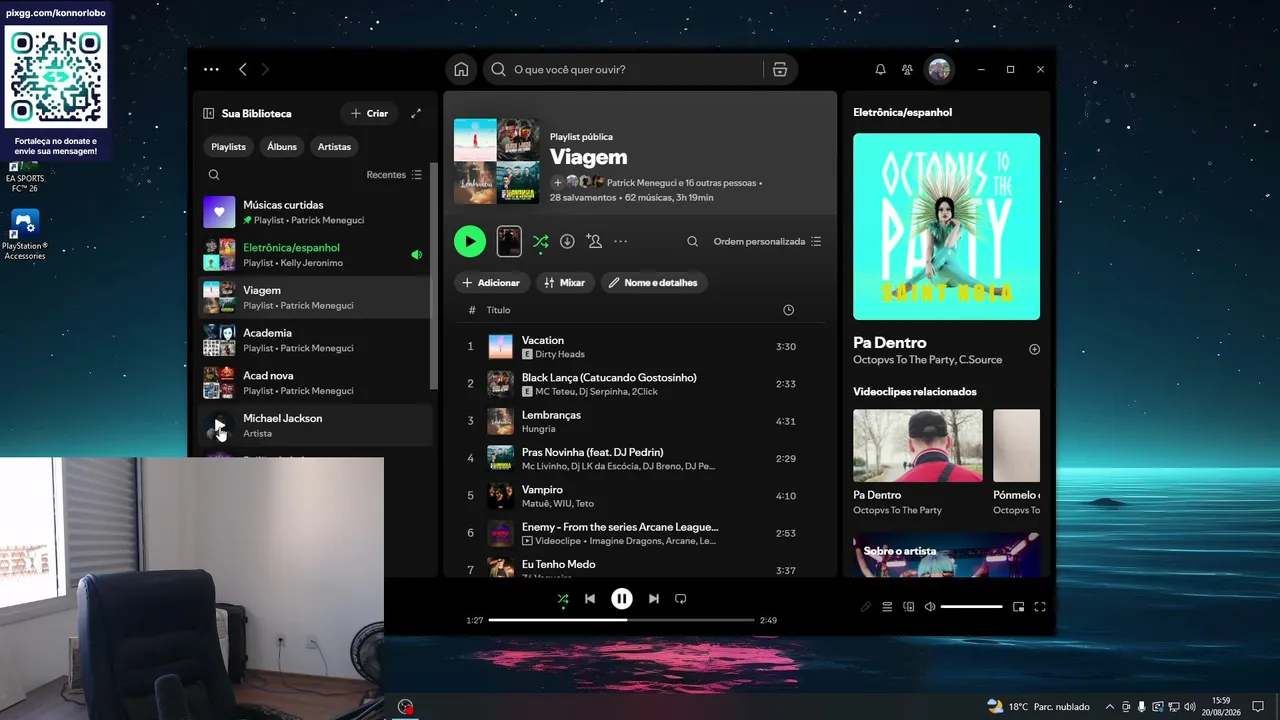This screenshot has height=720, width=1280.
Task: Go forward with the right arrow
Action: pyautogui.click(x=265, y=69)
